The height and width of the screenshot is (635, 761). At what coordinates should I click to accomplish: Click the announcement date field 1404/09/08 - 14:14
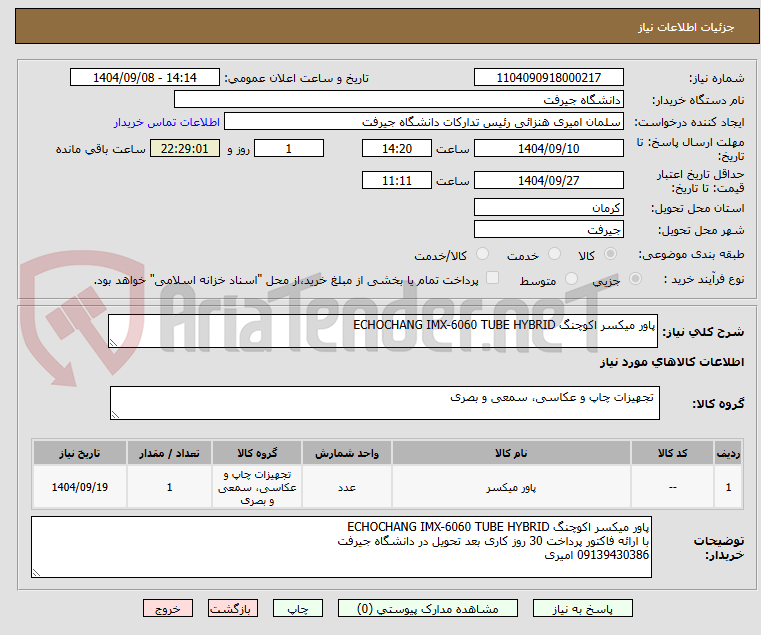coord(145,78)
